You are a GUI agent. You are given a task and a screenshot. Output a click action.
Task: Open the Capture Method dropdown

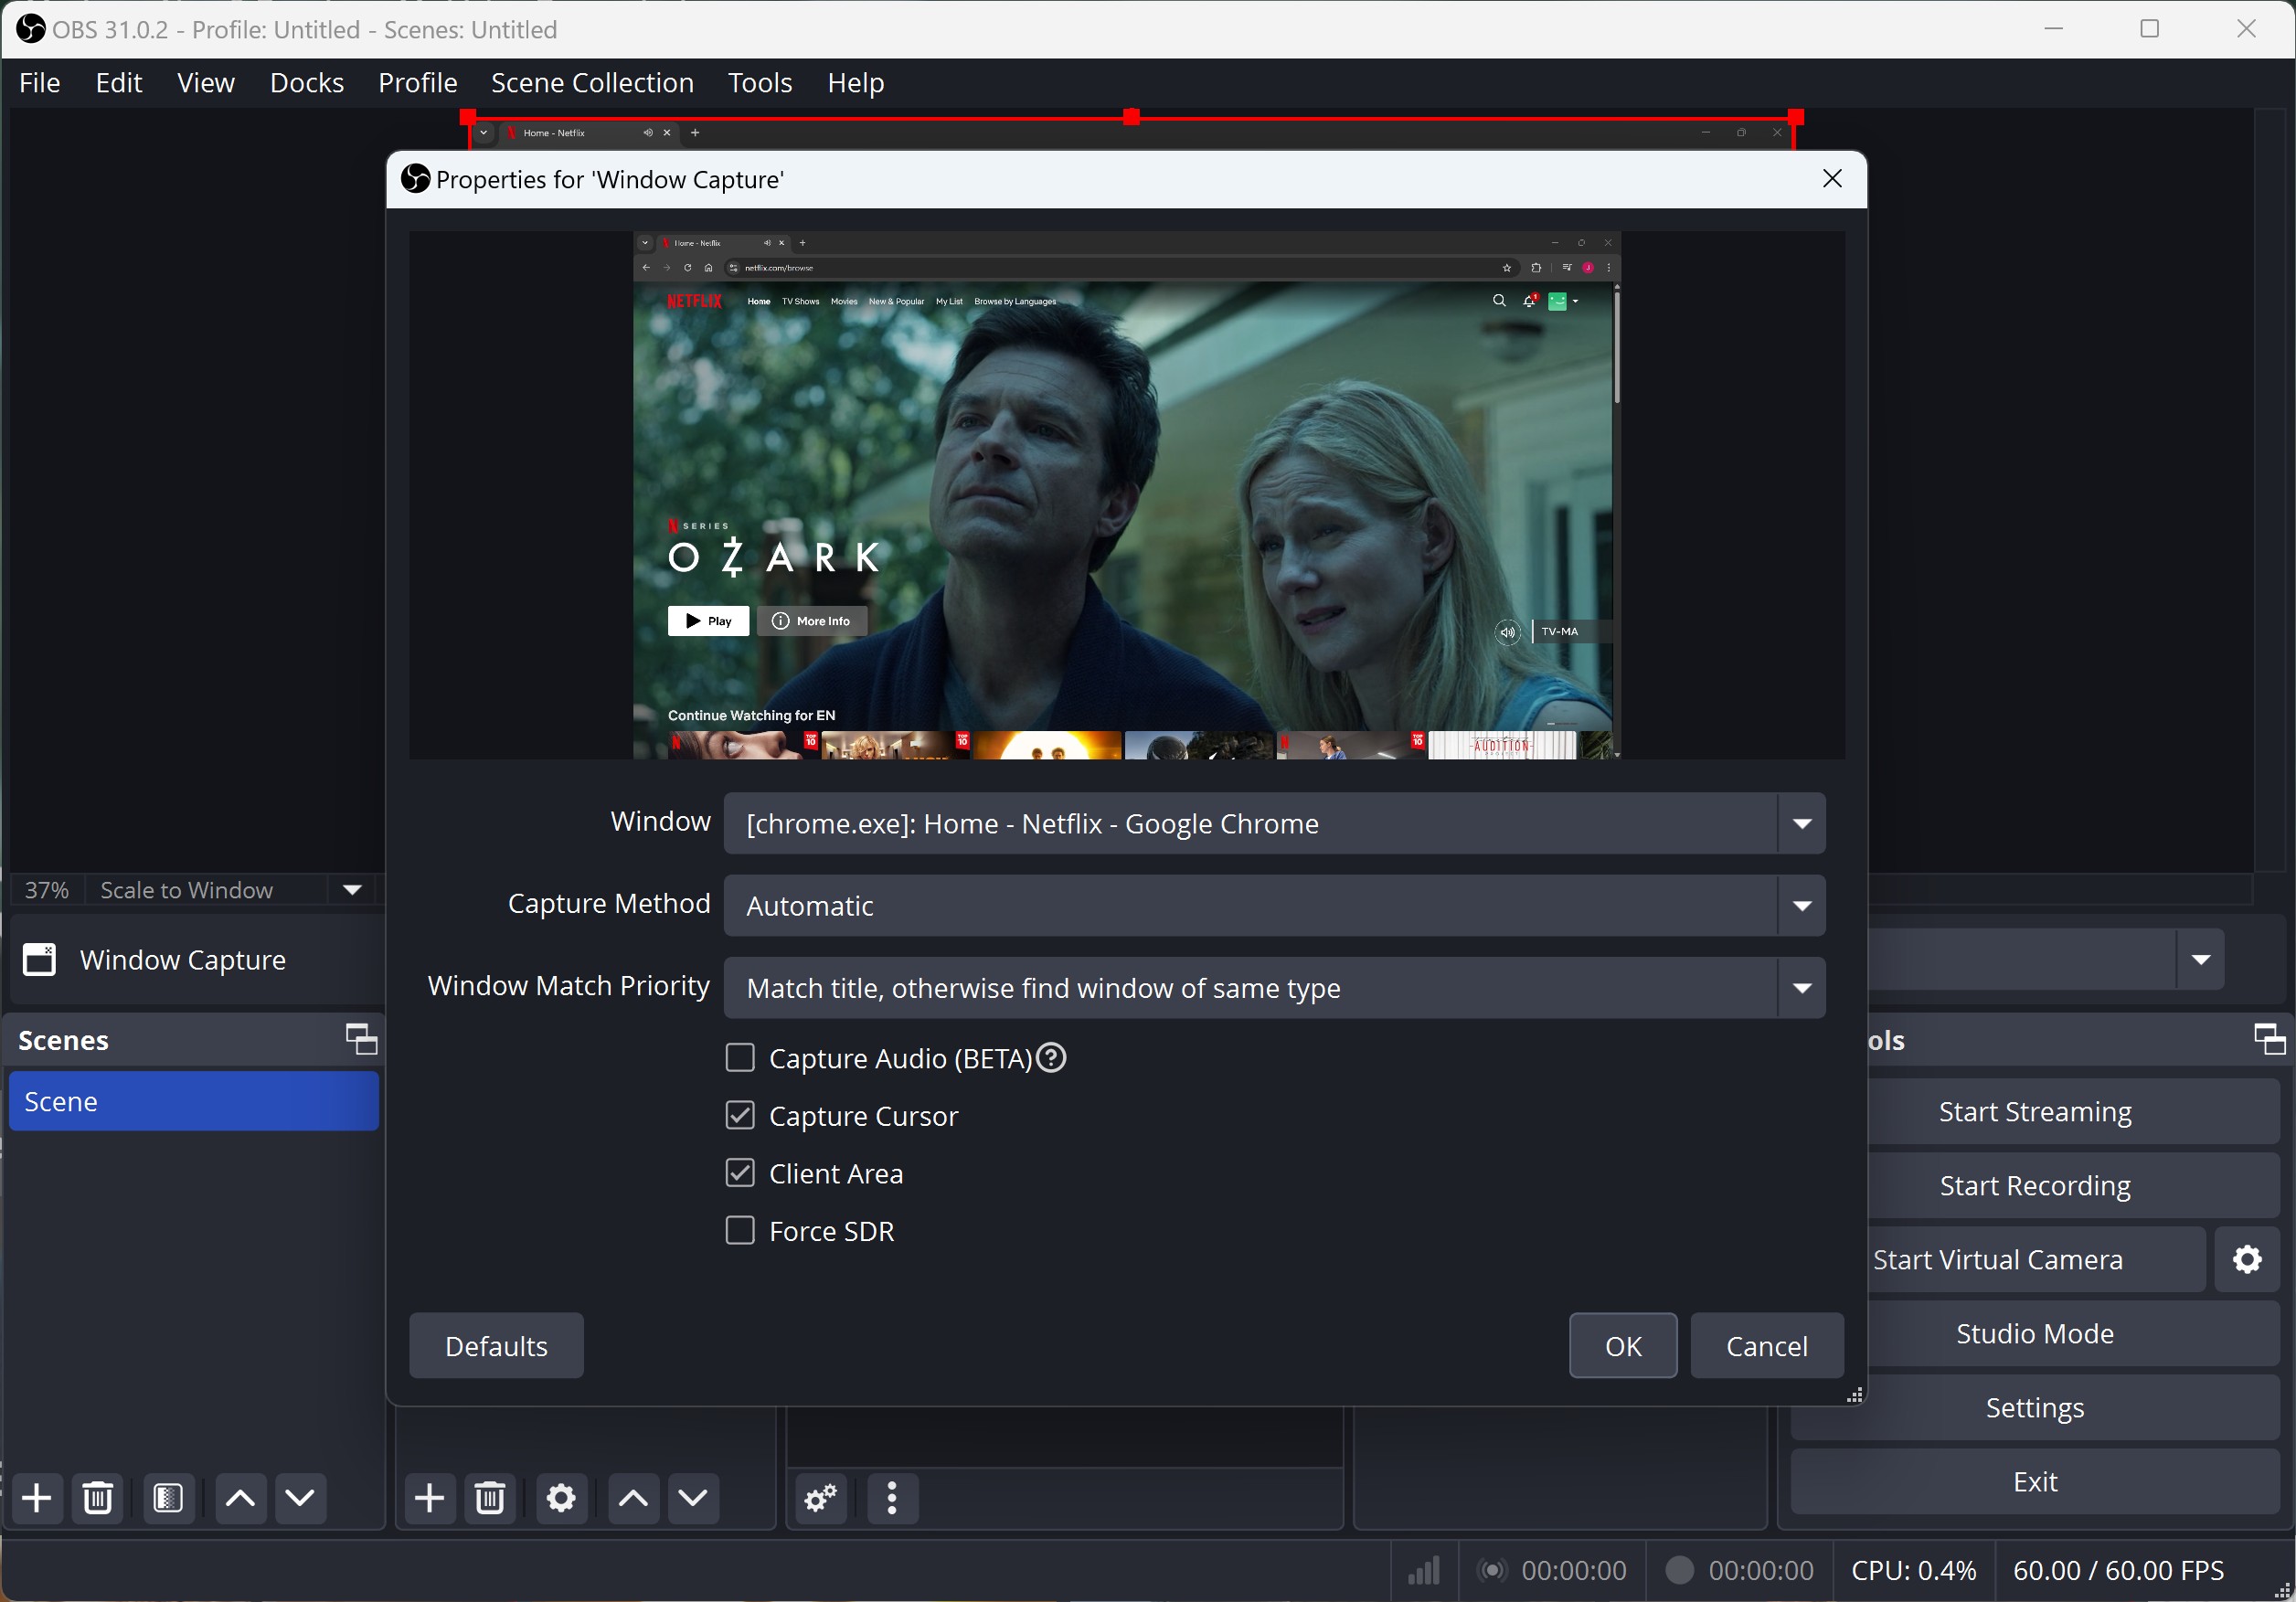pos(1274,905)
